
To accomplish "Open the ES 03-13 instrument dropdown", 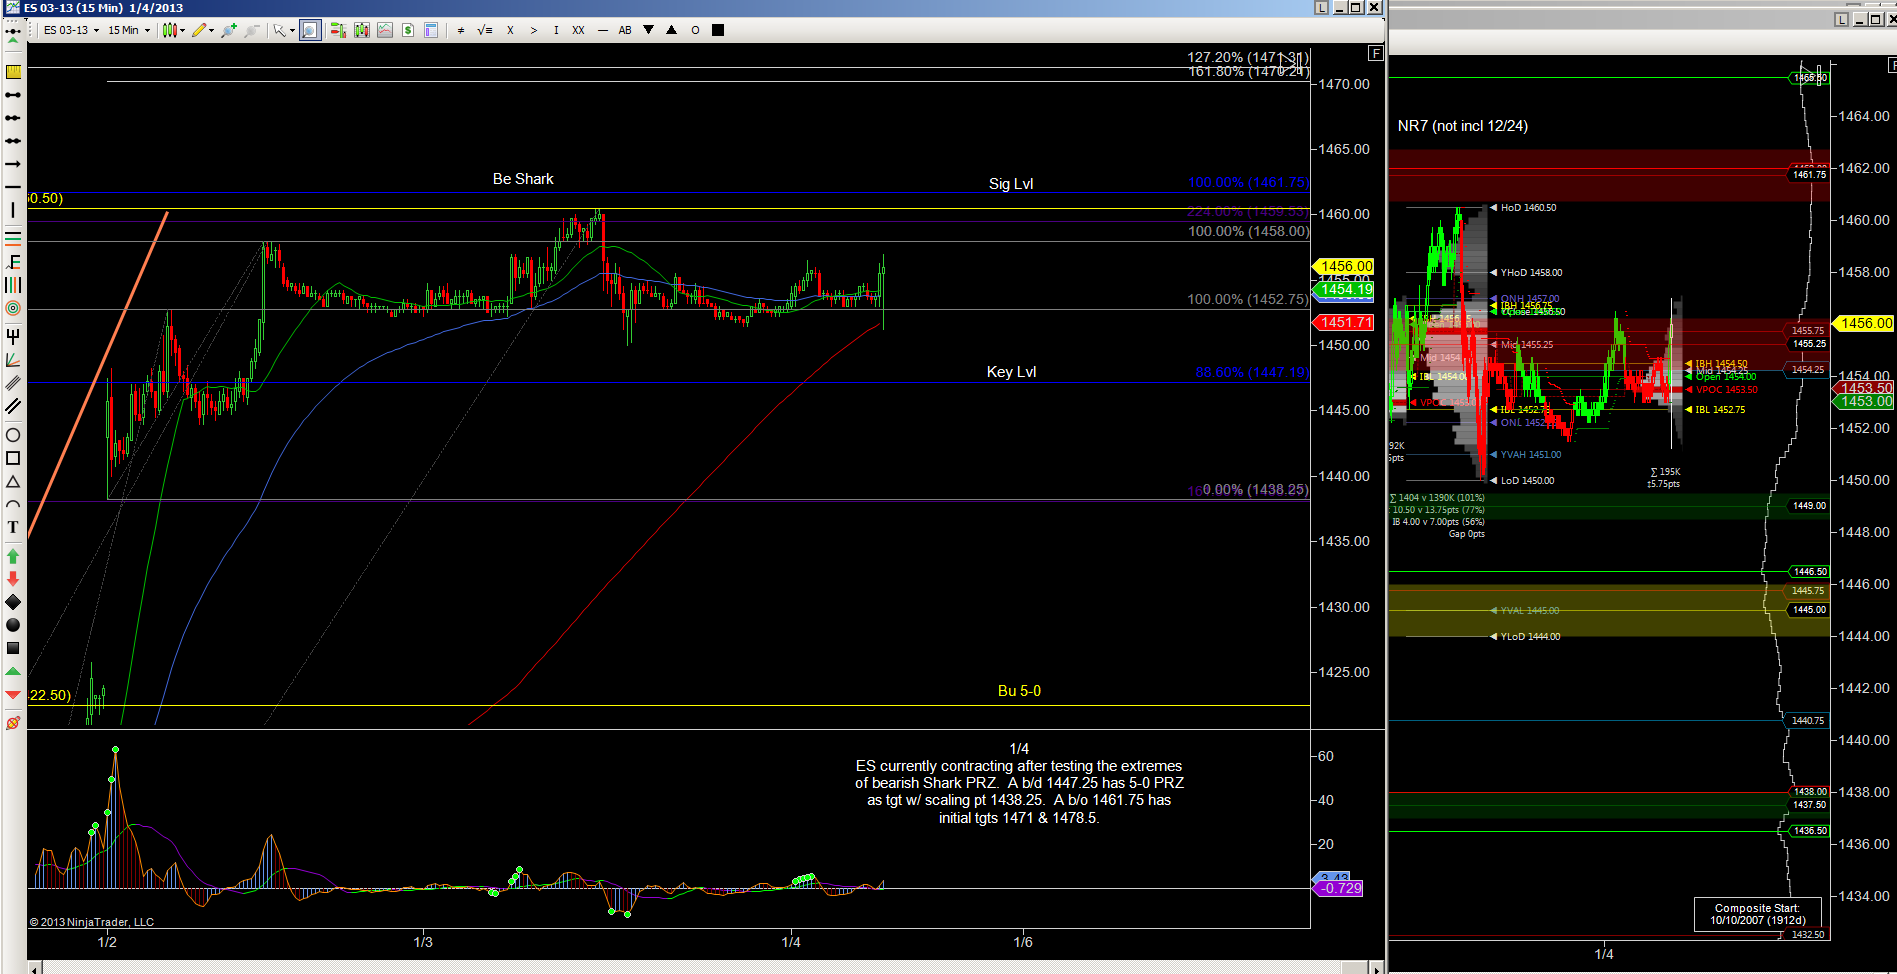I will [x=71, y=30].
